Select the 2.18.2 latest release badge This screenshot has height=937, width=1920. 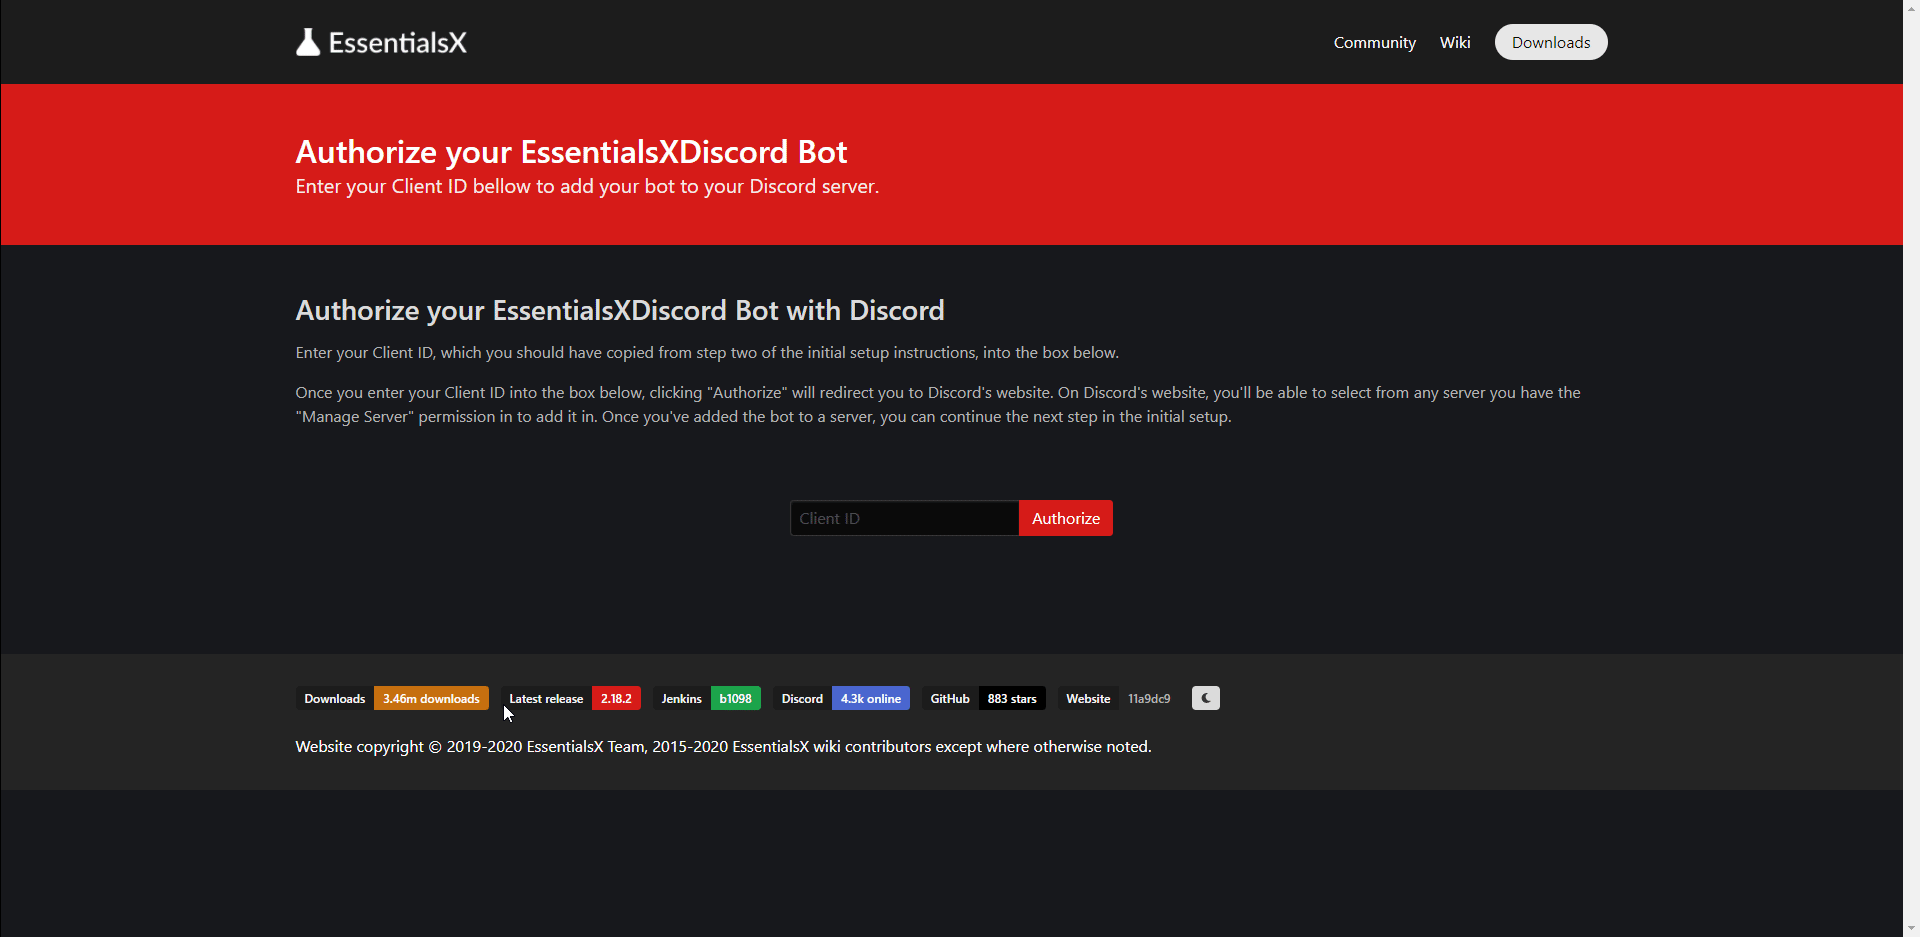[615, 698]
